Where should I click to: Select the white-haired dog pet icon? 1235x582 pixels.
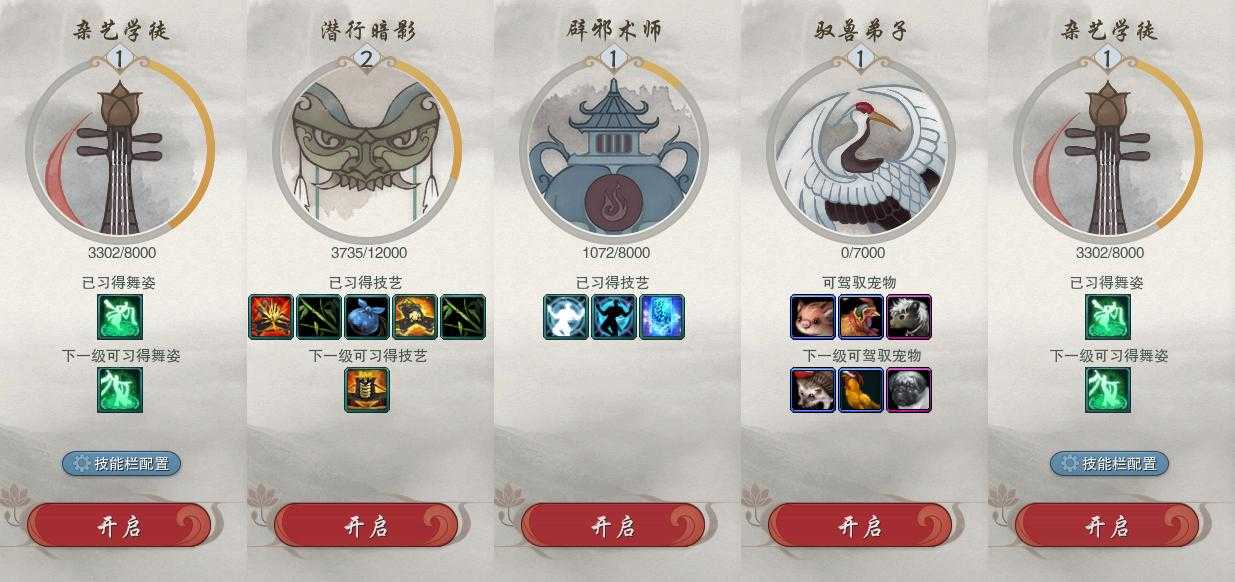pyautogui.click(x=909, y=317)
